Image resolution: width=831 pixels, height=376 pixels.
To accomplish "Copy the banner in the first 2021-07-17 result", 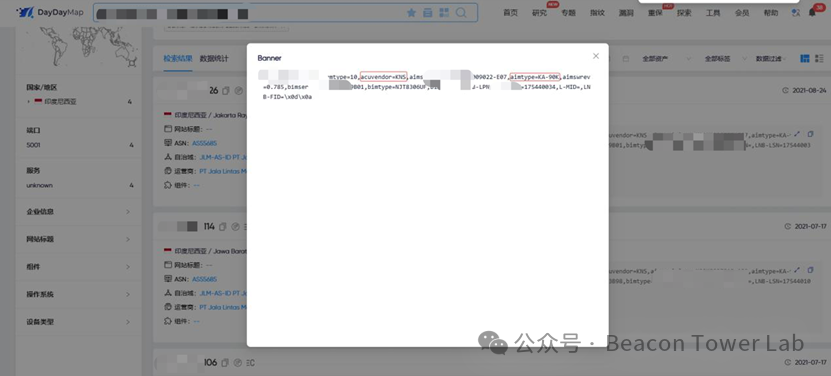I will (x=810, y=270).
